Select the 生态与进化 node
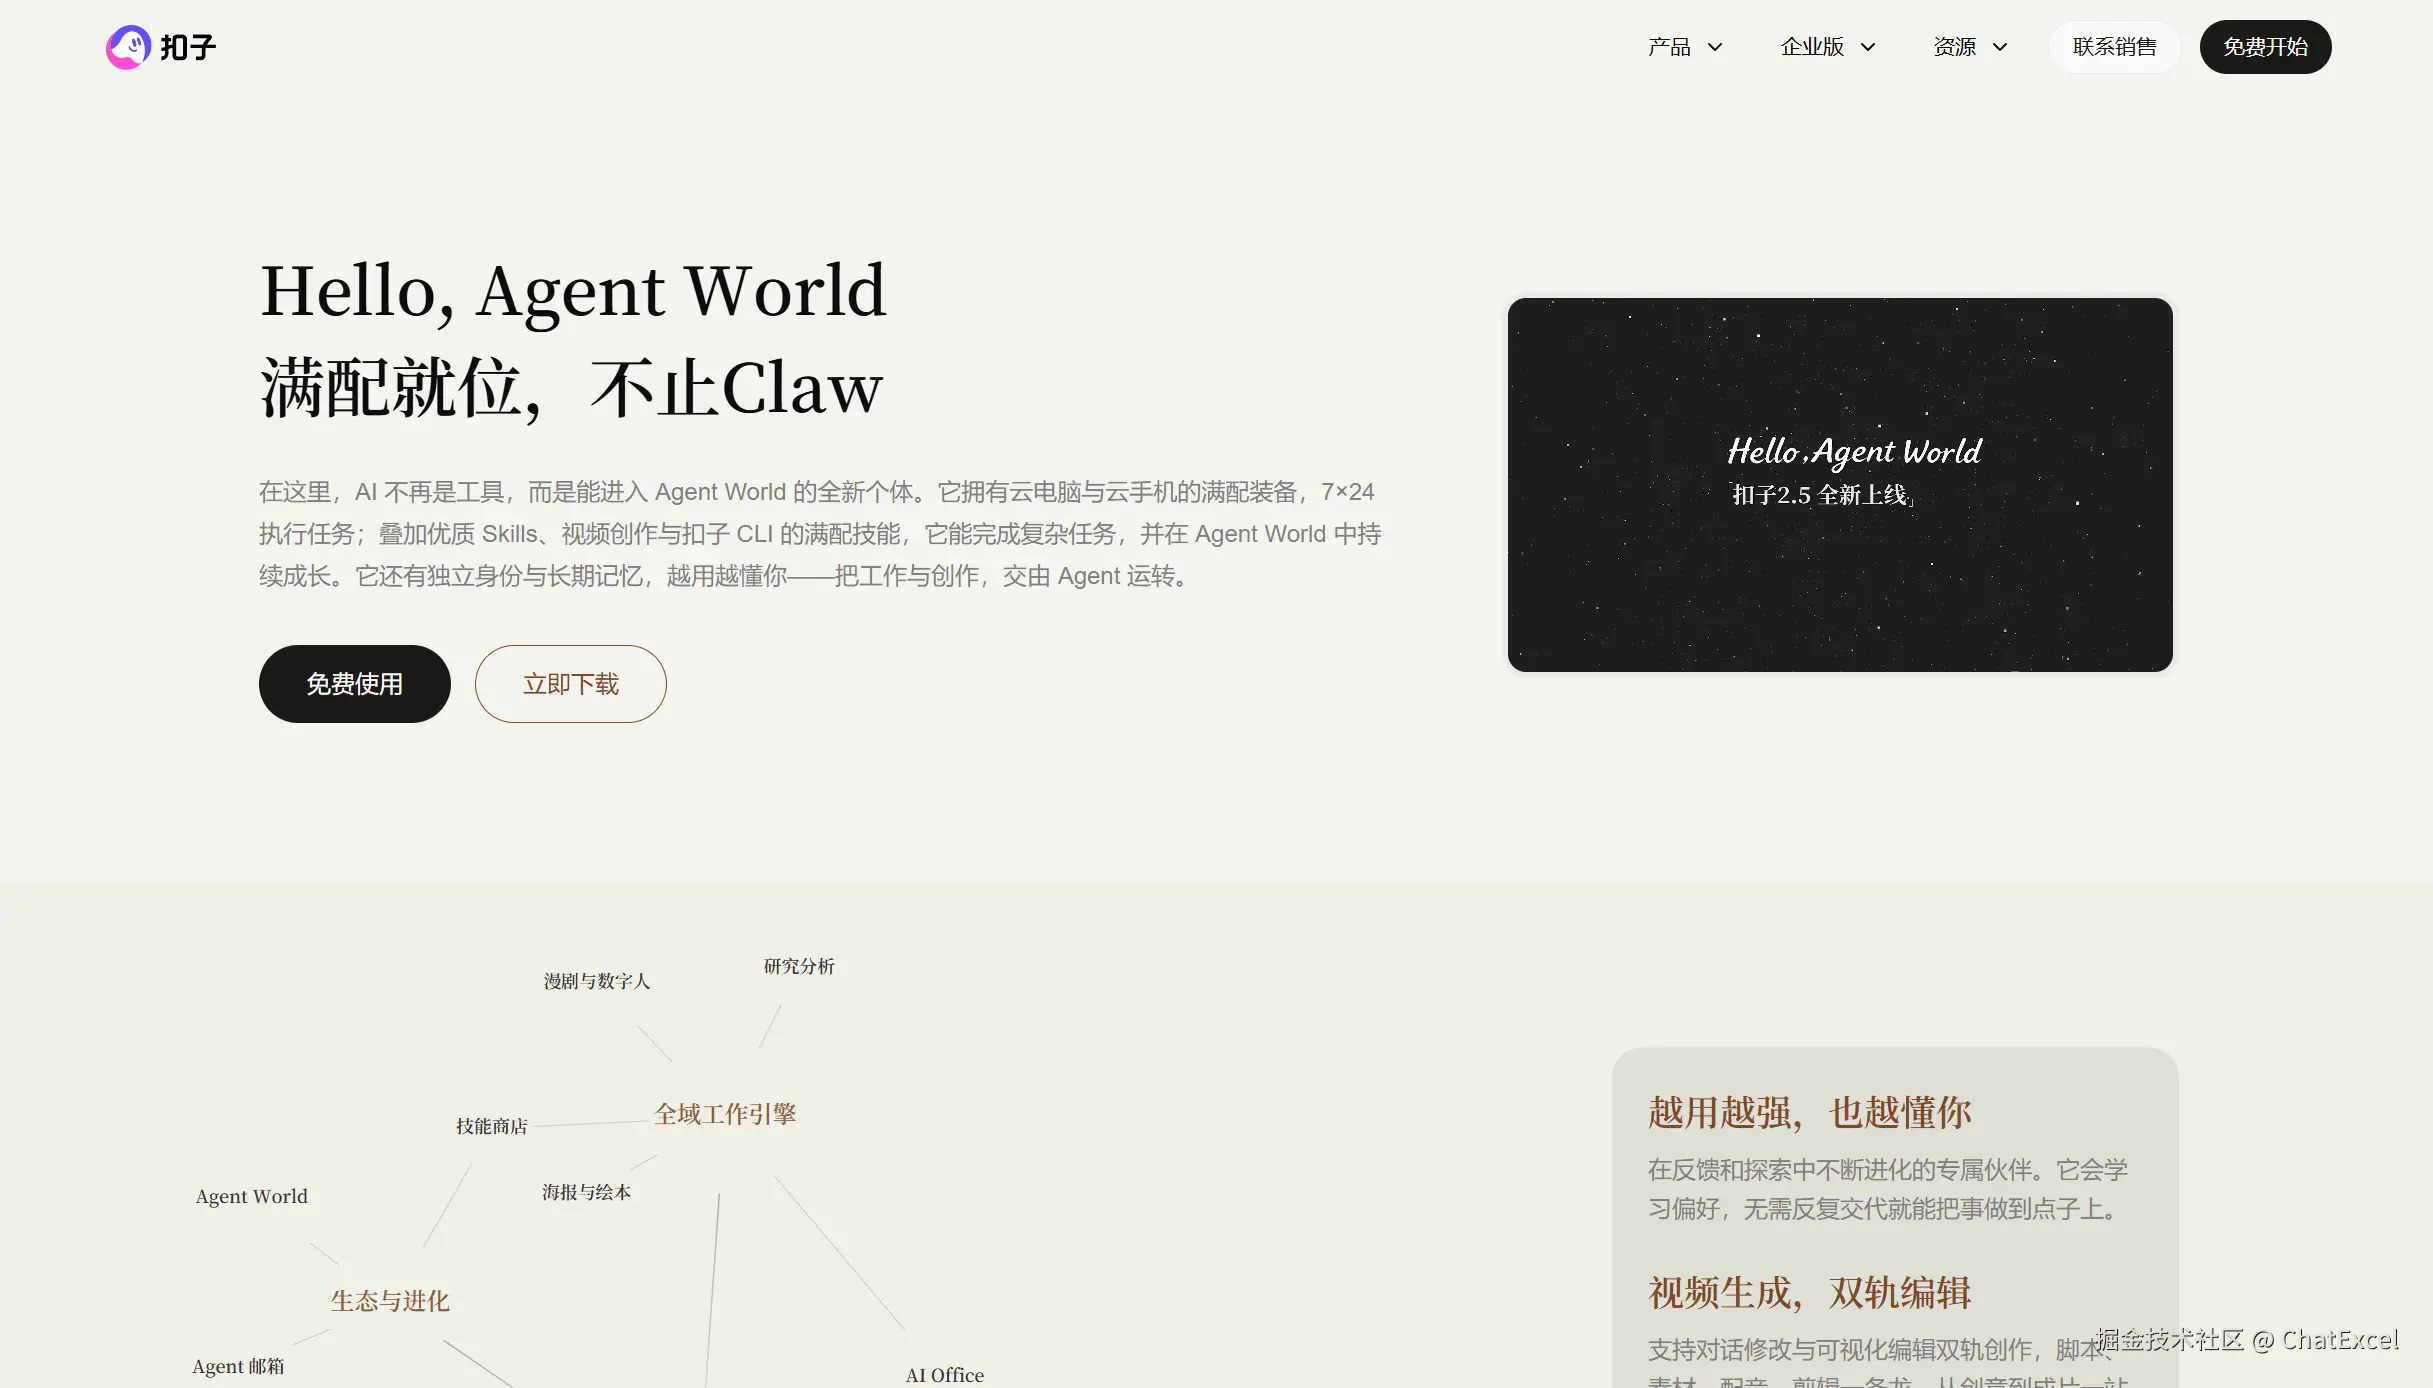Viewport: 2433px width, 1388px height. pos(390,1301)
